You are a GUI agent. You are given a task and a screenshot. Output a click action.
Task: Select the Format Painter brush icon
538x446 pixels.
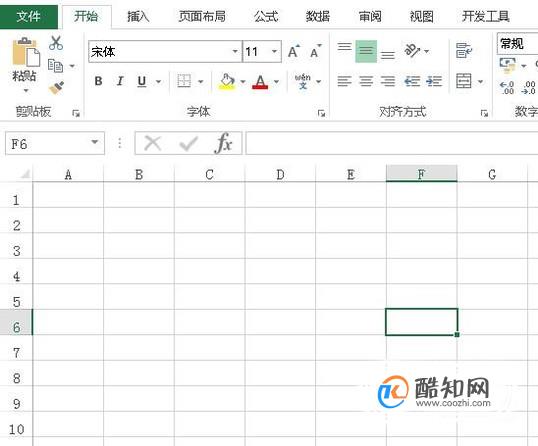(56, 87)
